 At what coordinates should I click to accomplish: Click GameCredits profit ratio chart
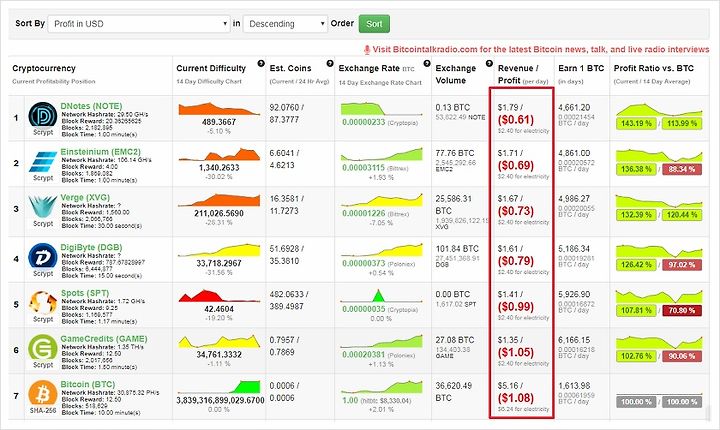tap(659, 341)
